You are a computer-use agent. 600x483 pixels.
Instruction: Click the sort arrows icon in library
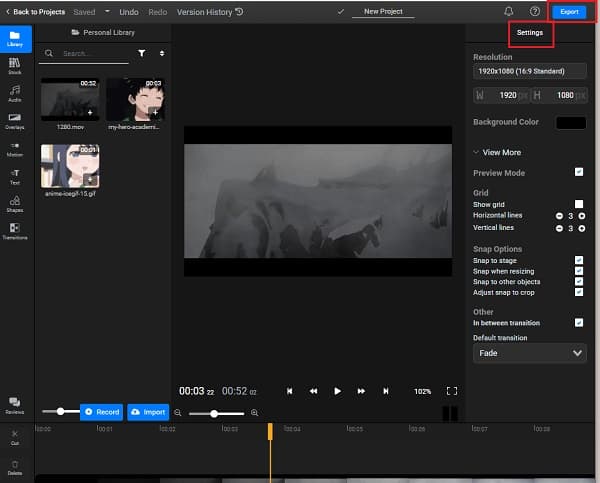pyautogui.click(x=162, y=53)
